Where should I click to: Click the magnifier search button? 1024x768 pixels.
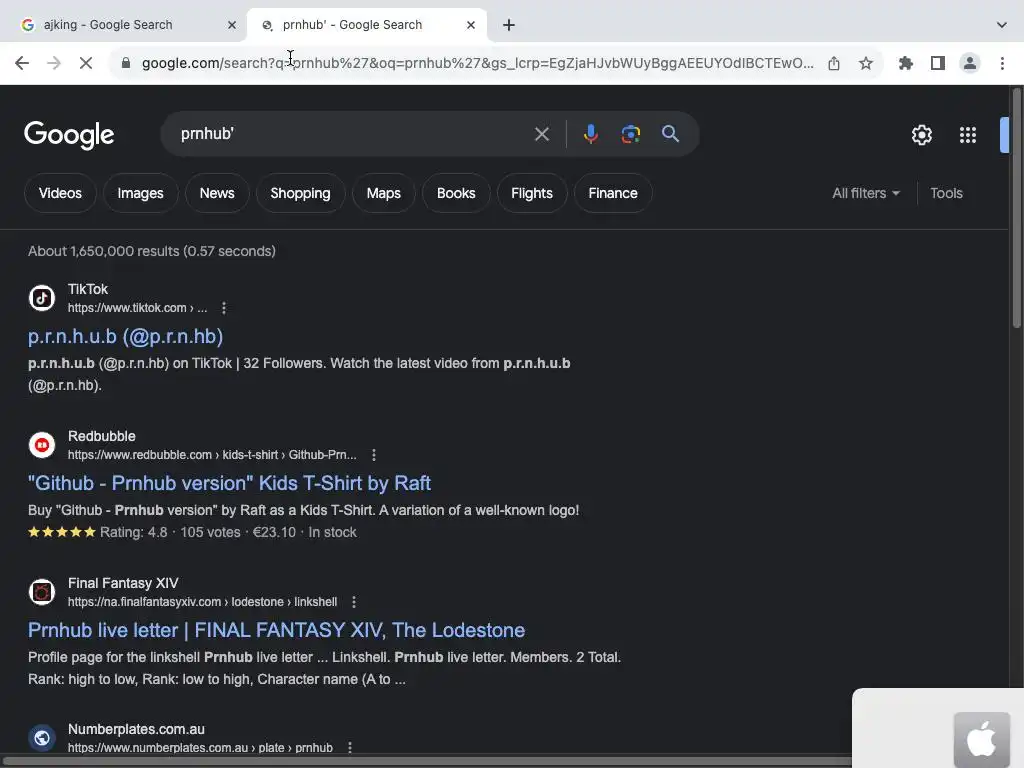(x=671, y=134)
